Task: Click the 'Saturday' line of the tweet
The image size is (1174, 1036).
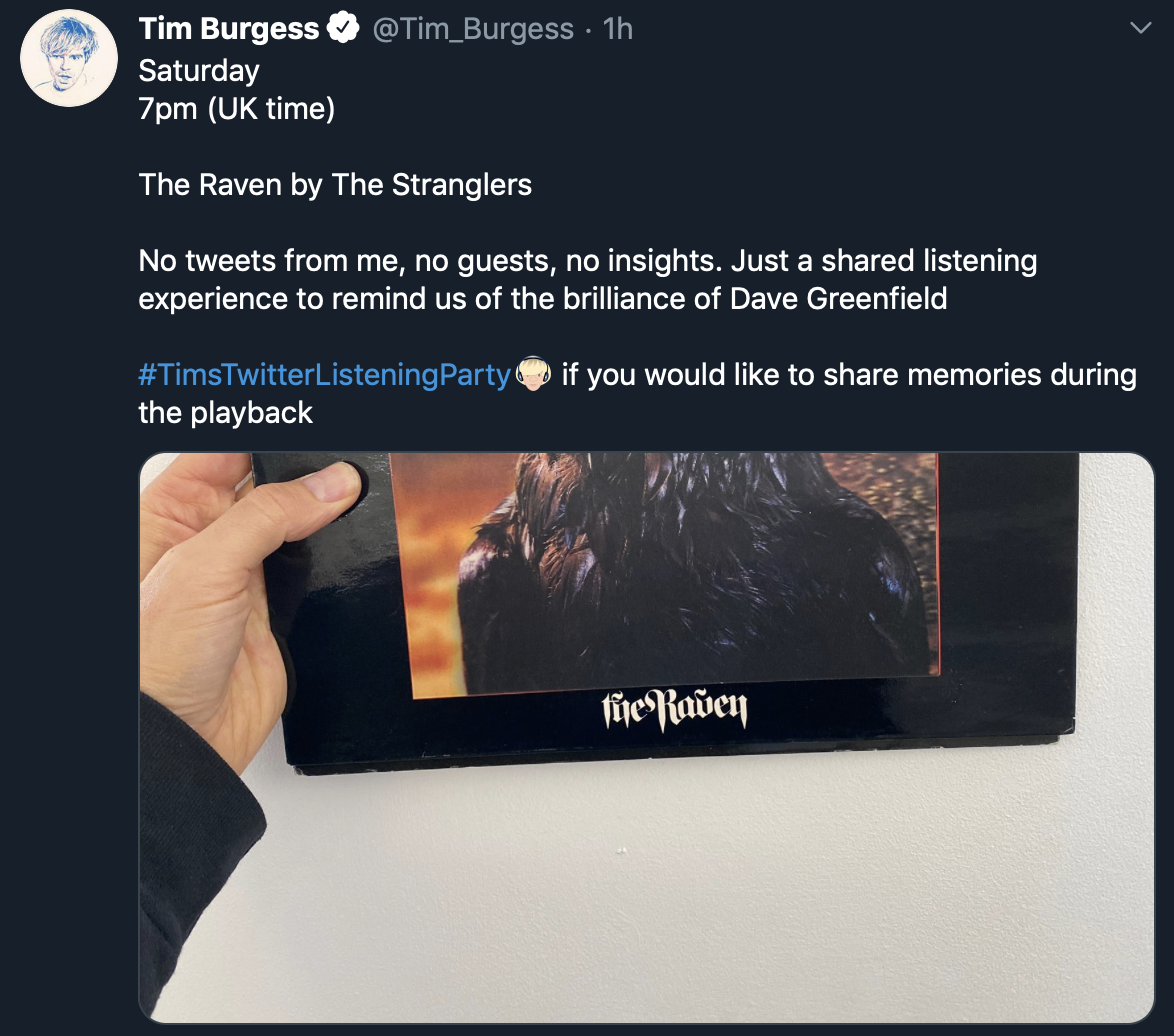Action: (199, 71)
